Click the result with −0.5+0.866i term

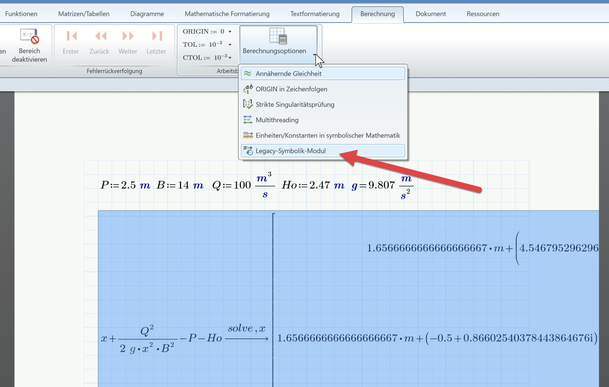point(437,338)
